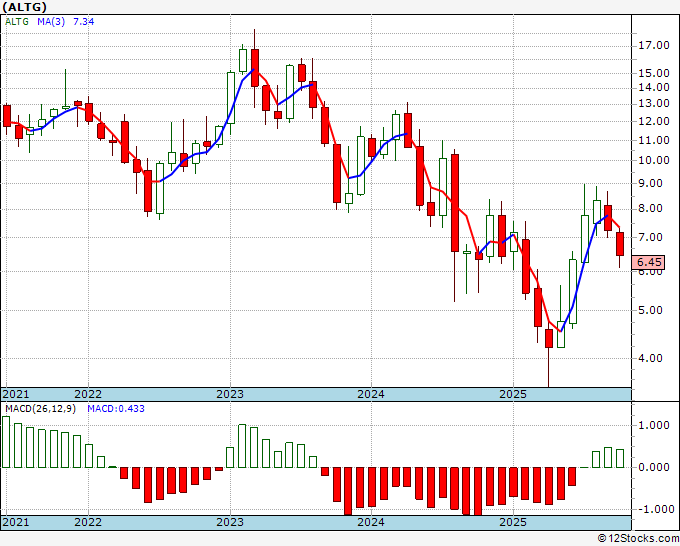Click the (ALTG) chart title
Viewport: 680px width, 546px height.
[25, 7]
